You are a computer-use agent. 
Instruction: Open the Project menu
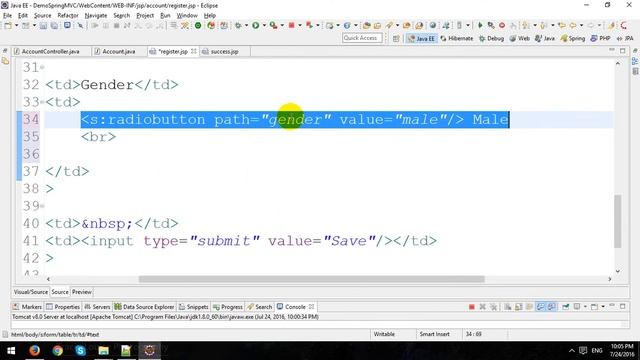(x=145, y=16)
